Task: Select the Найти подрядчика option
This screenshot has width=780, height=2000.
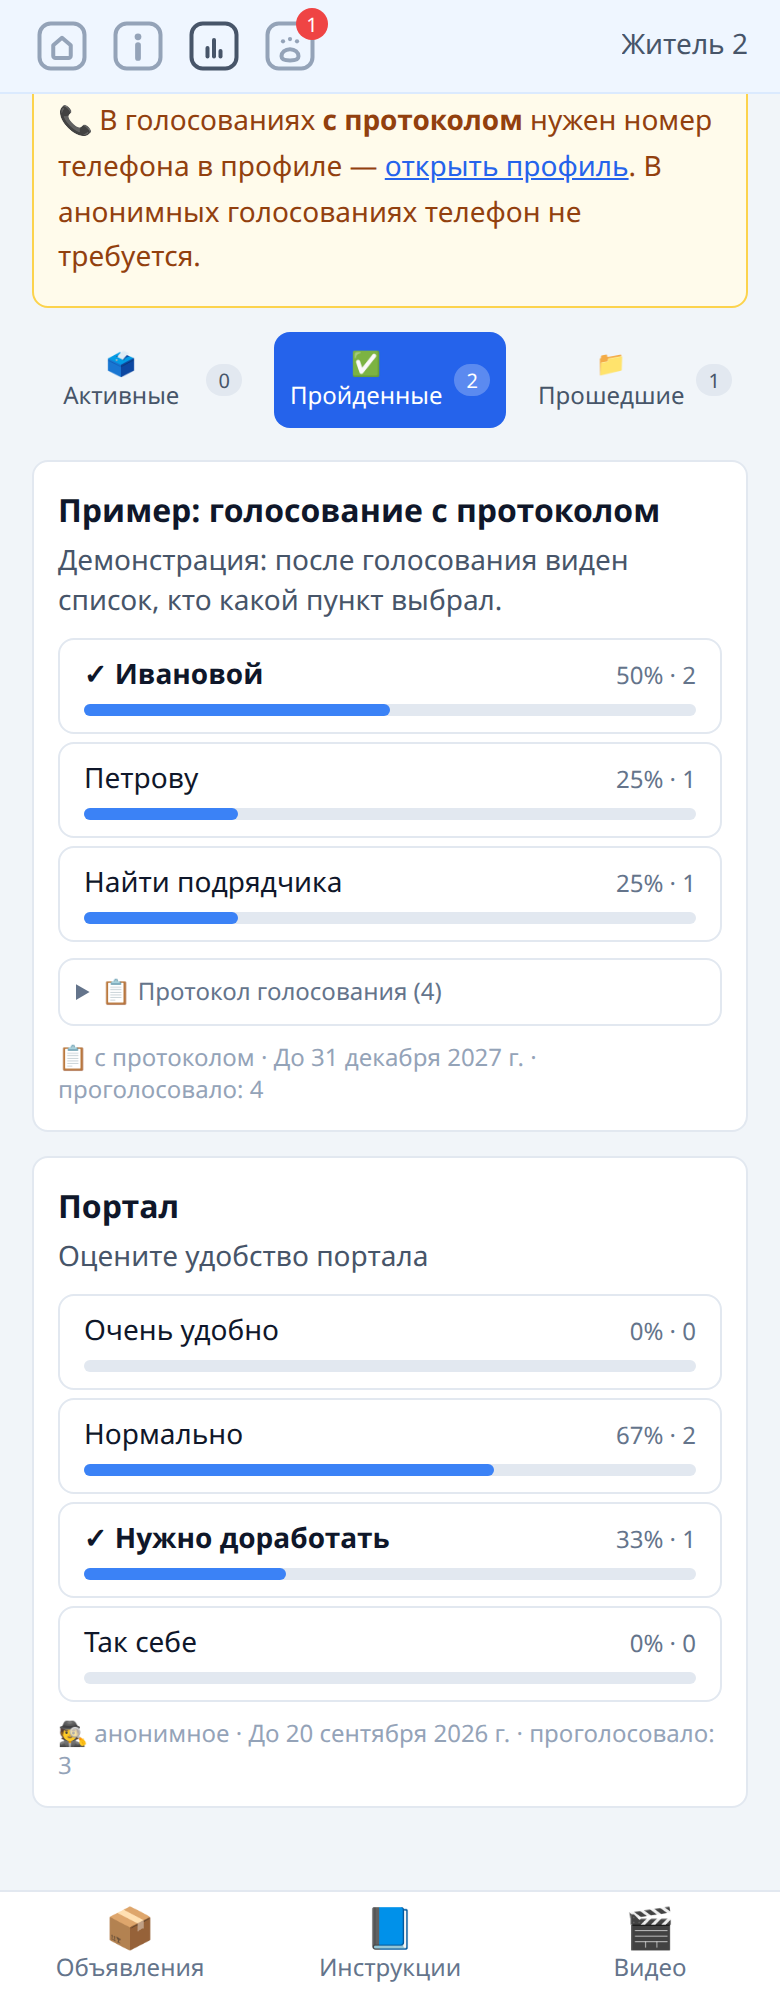Action: click(x=390, y=894)
